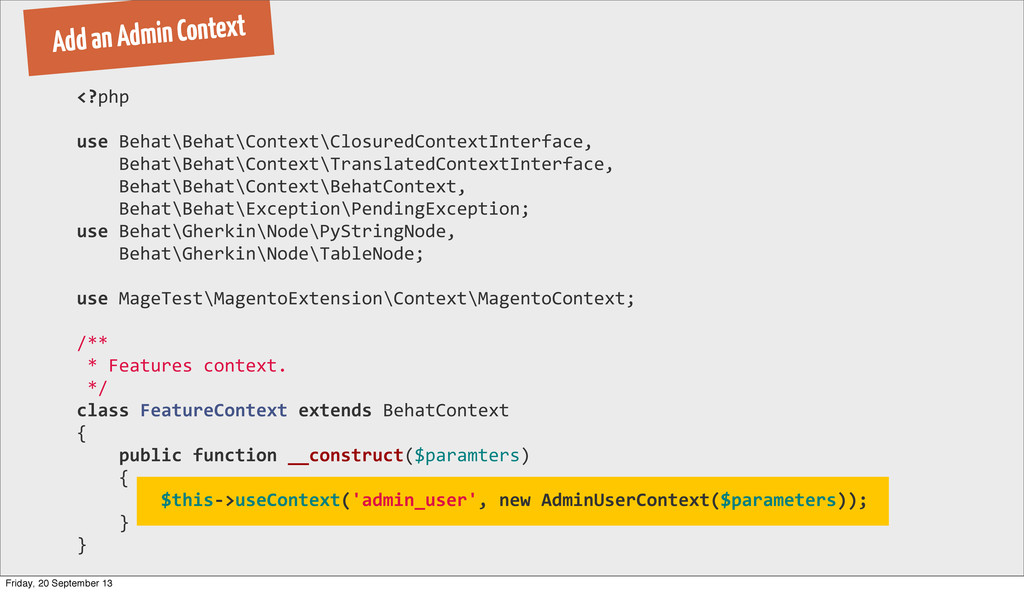Select the ClosuredContextInterface use line
This screenshot has width=1024, height=592.
[334, 142]
